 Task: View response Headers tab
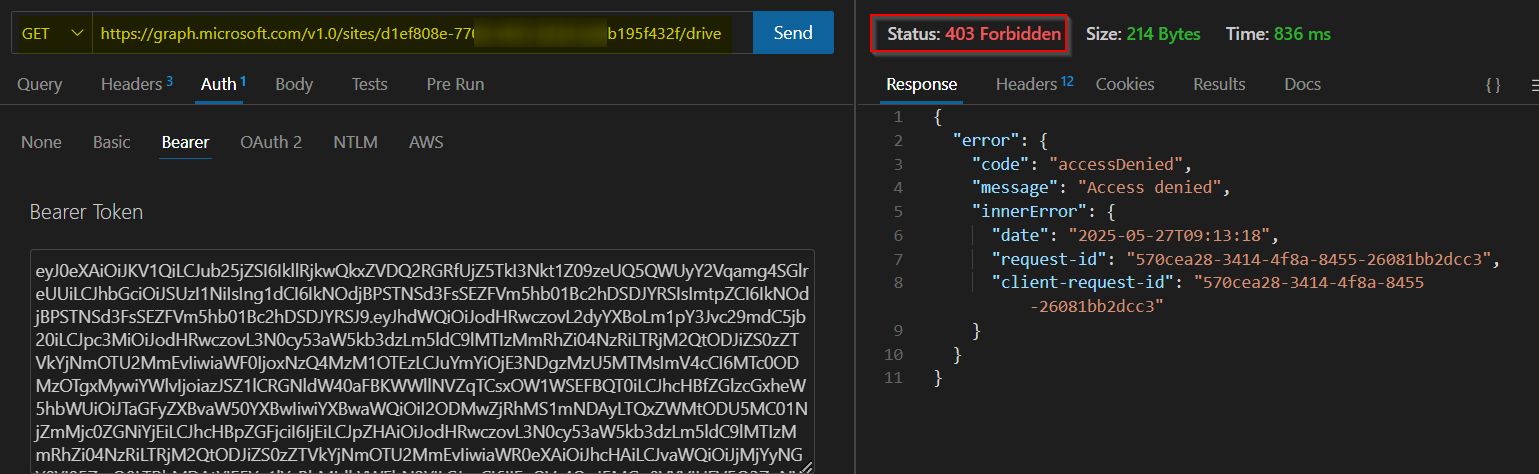(x=1034, y=85)
